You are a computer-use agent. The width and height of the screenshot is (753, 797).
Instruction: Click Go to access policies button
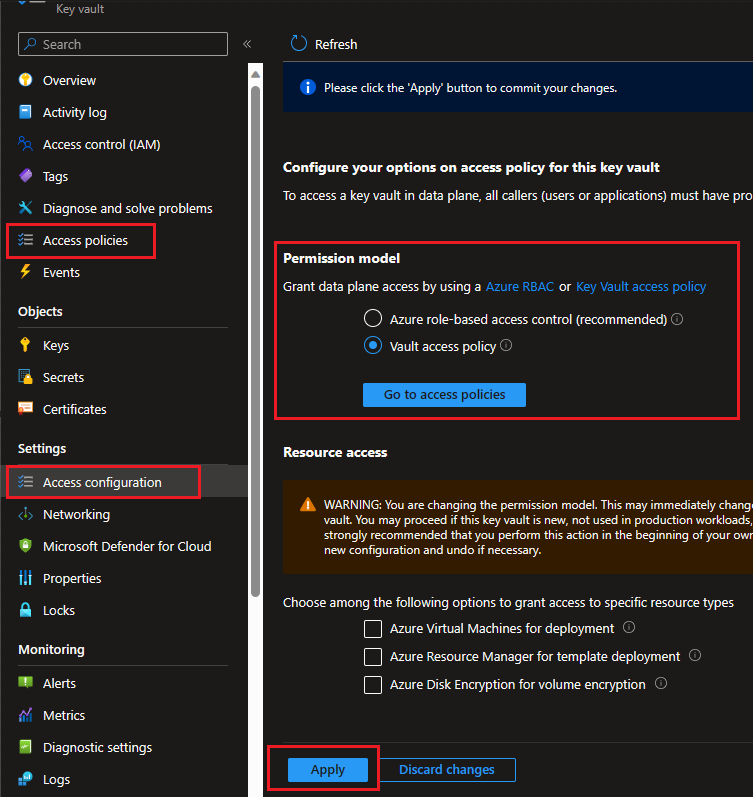pos(444,394)
